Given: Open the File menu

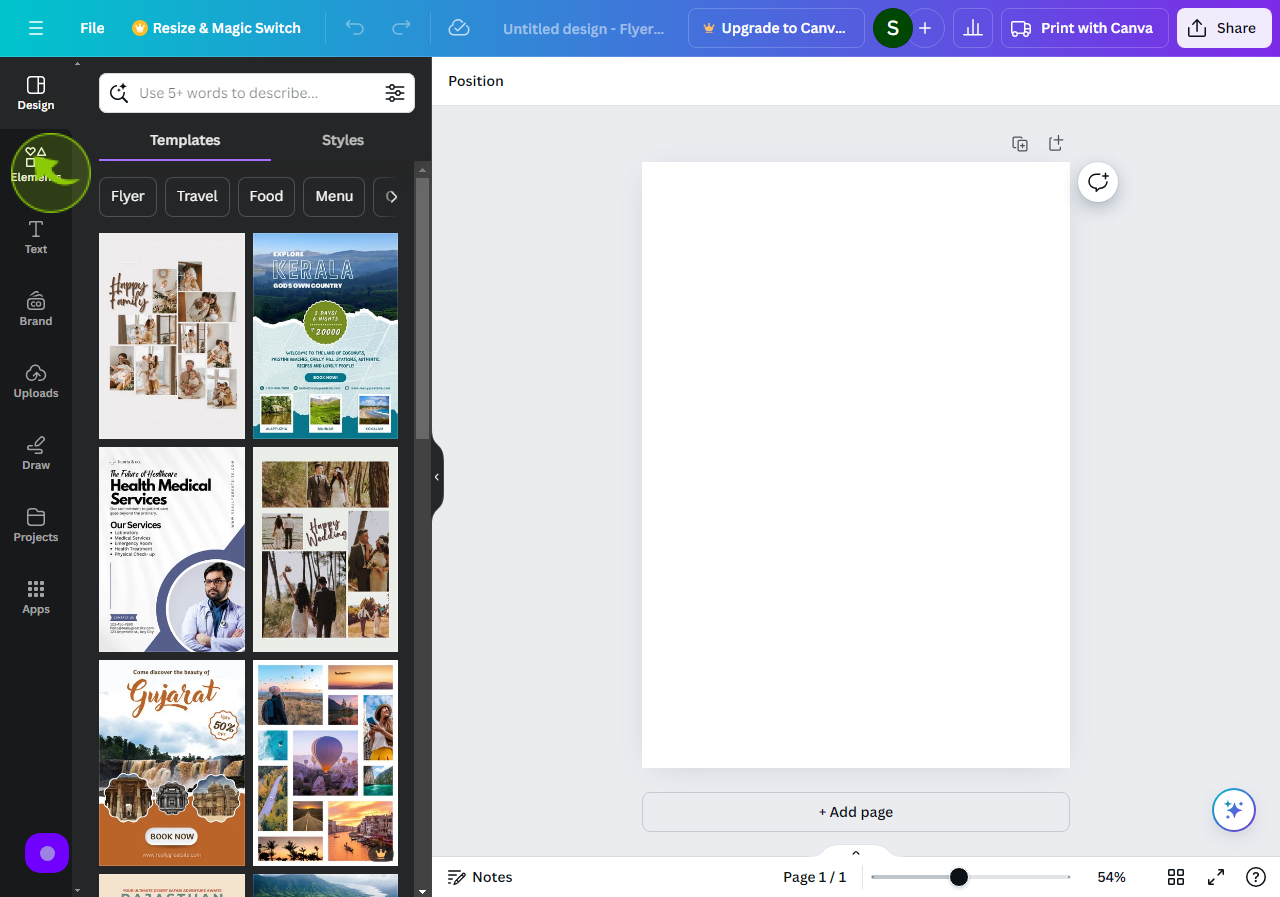Looking at the screenshot, I should point(92,28).
